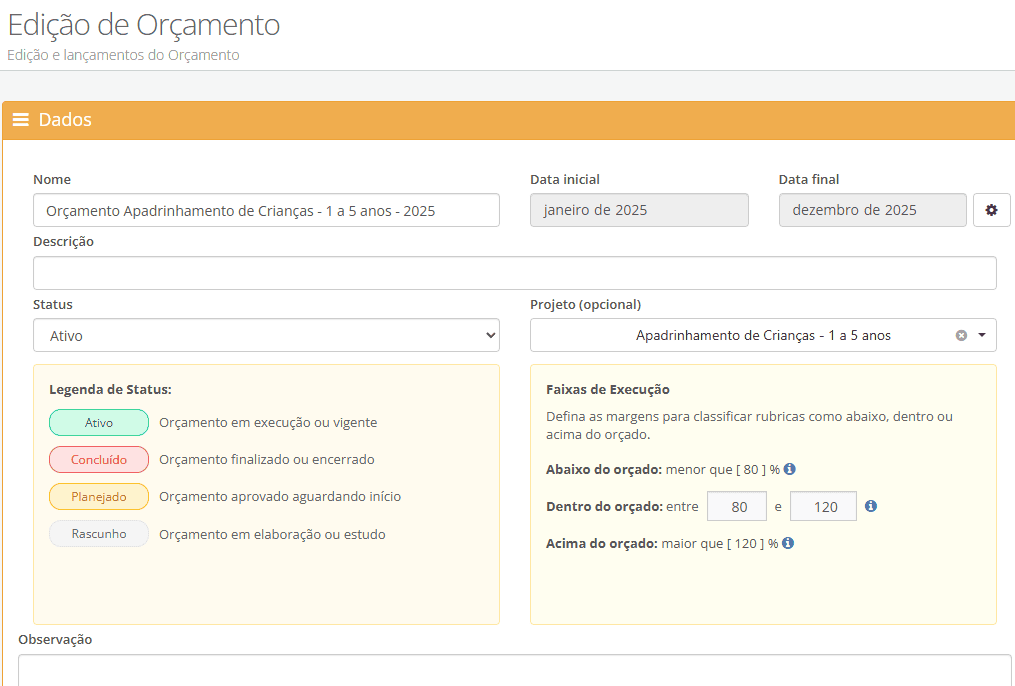
Task: Focus the Descrição text field
Action: (x=514, y=273)
